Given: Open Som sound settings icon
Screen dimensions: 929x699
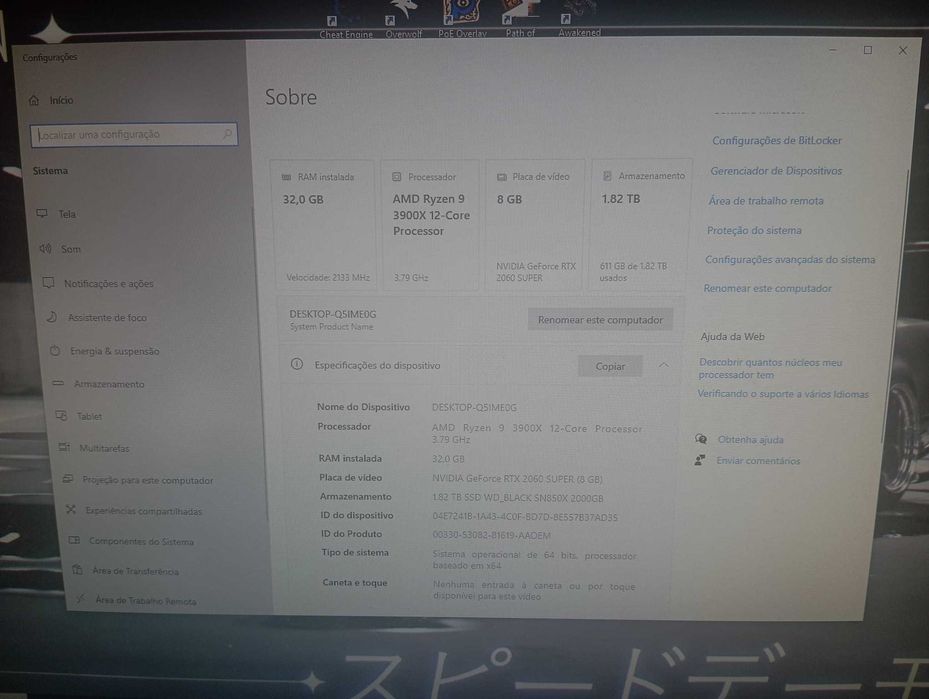Looking at the screenshot, I should click(45, 249).
